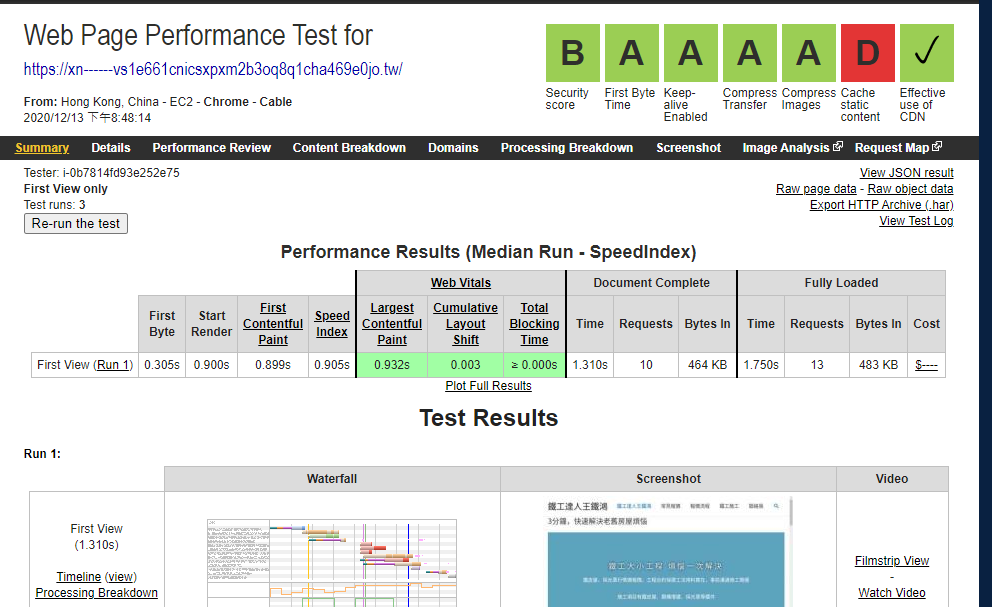Click the Compress Transfer A grade badge
992x607 pixels.
[x=749, y=53]
